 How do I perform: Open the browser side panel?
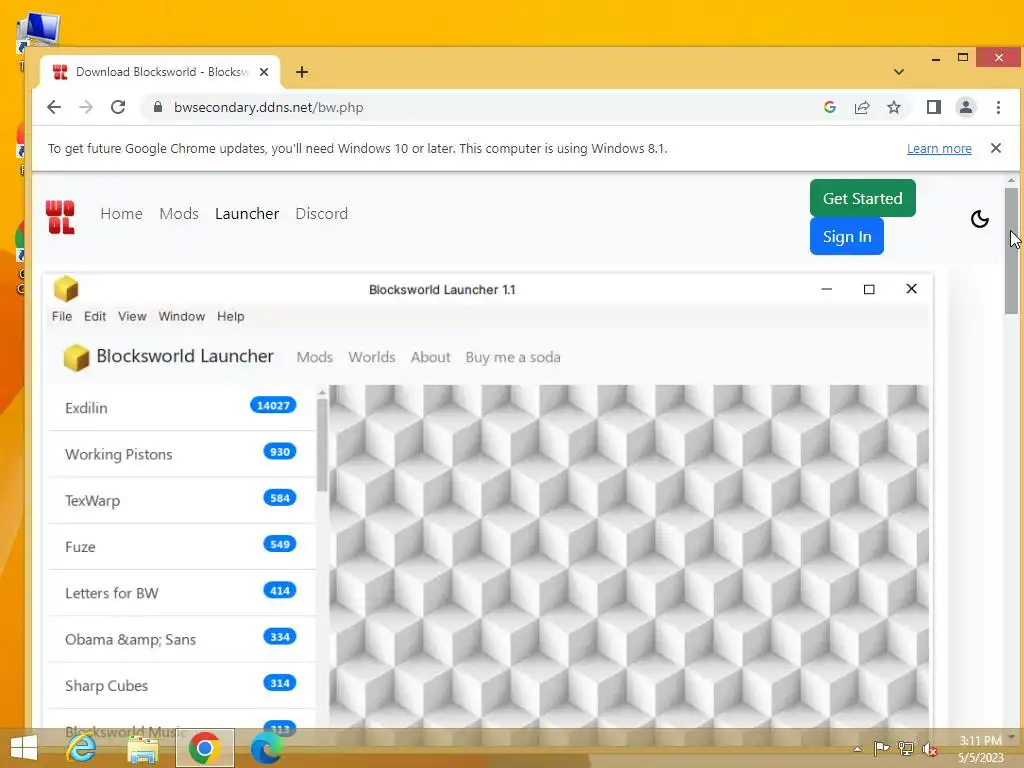point(934,107)
